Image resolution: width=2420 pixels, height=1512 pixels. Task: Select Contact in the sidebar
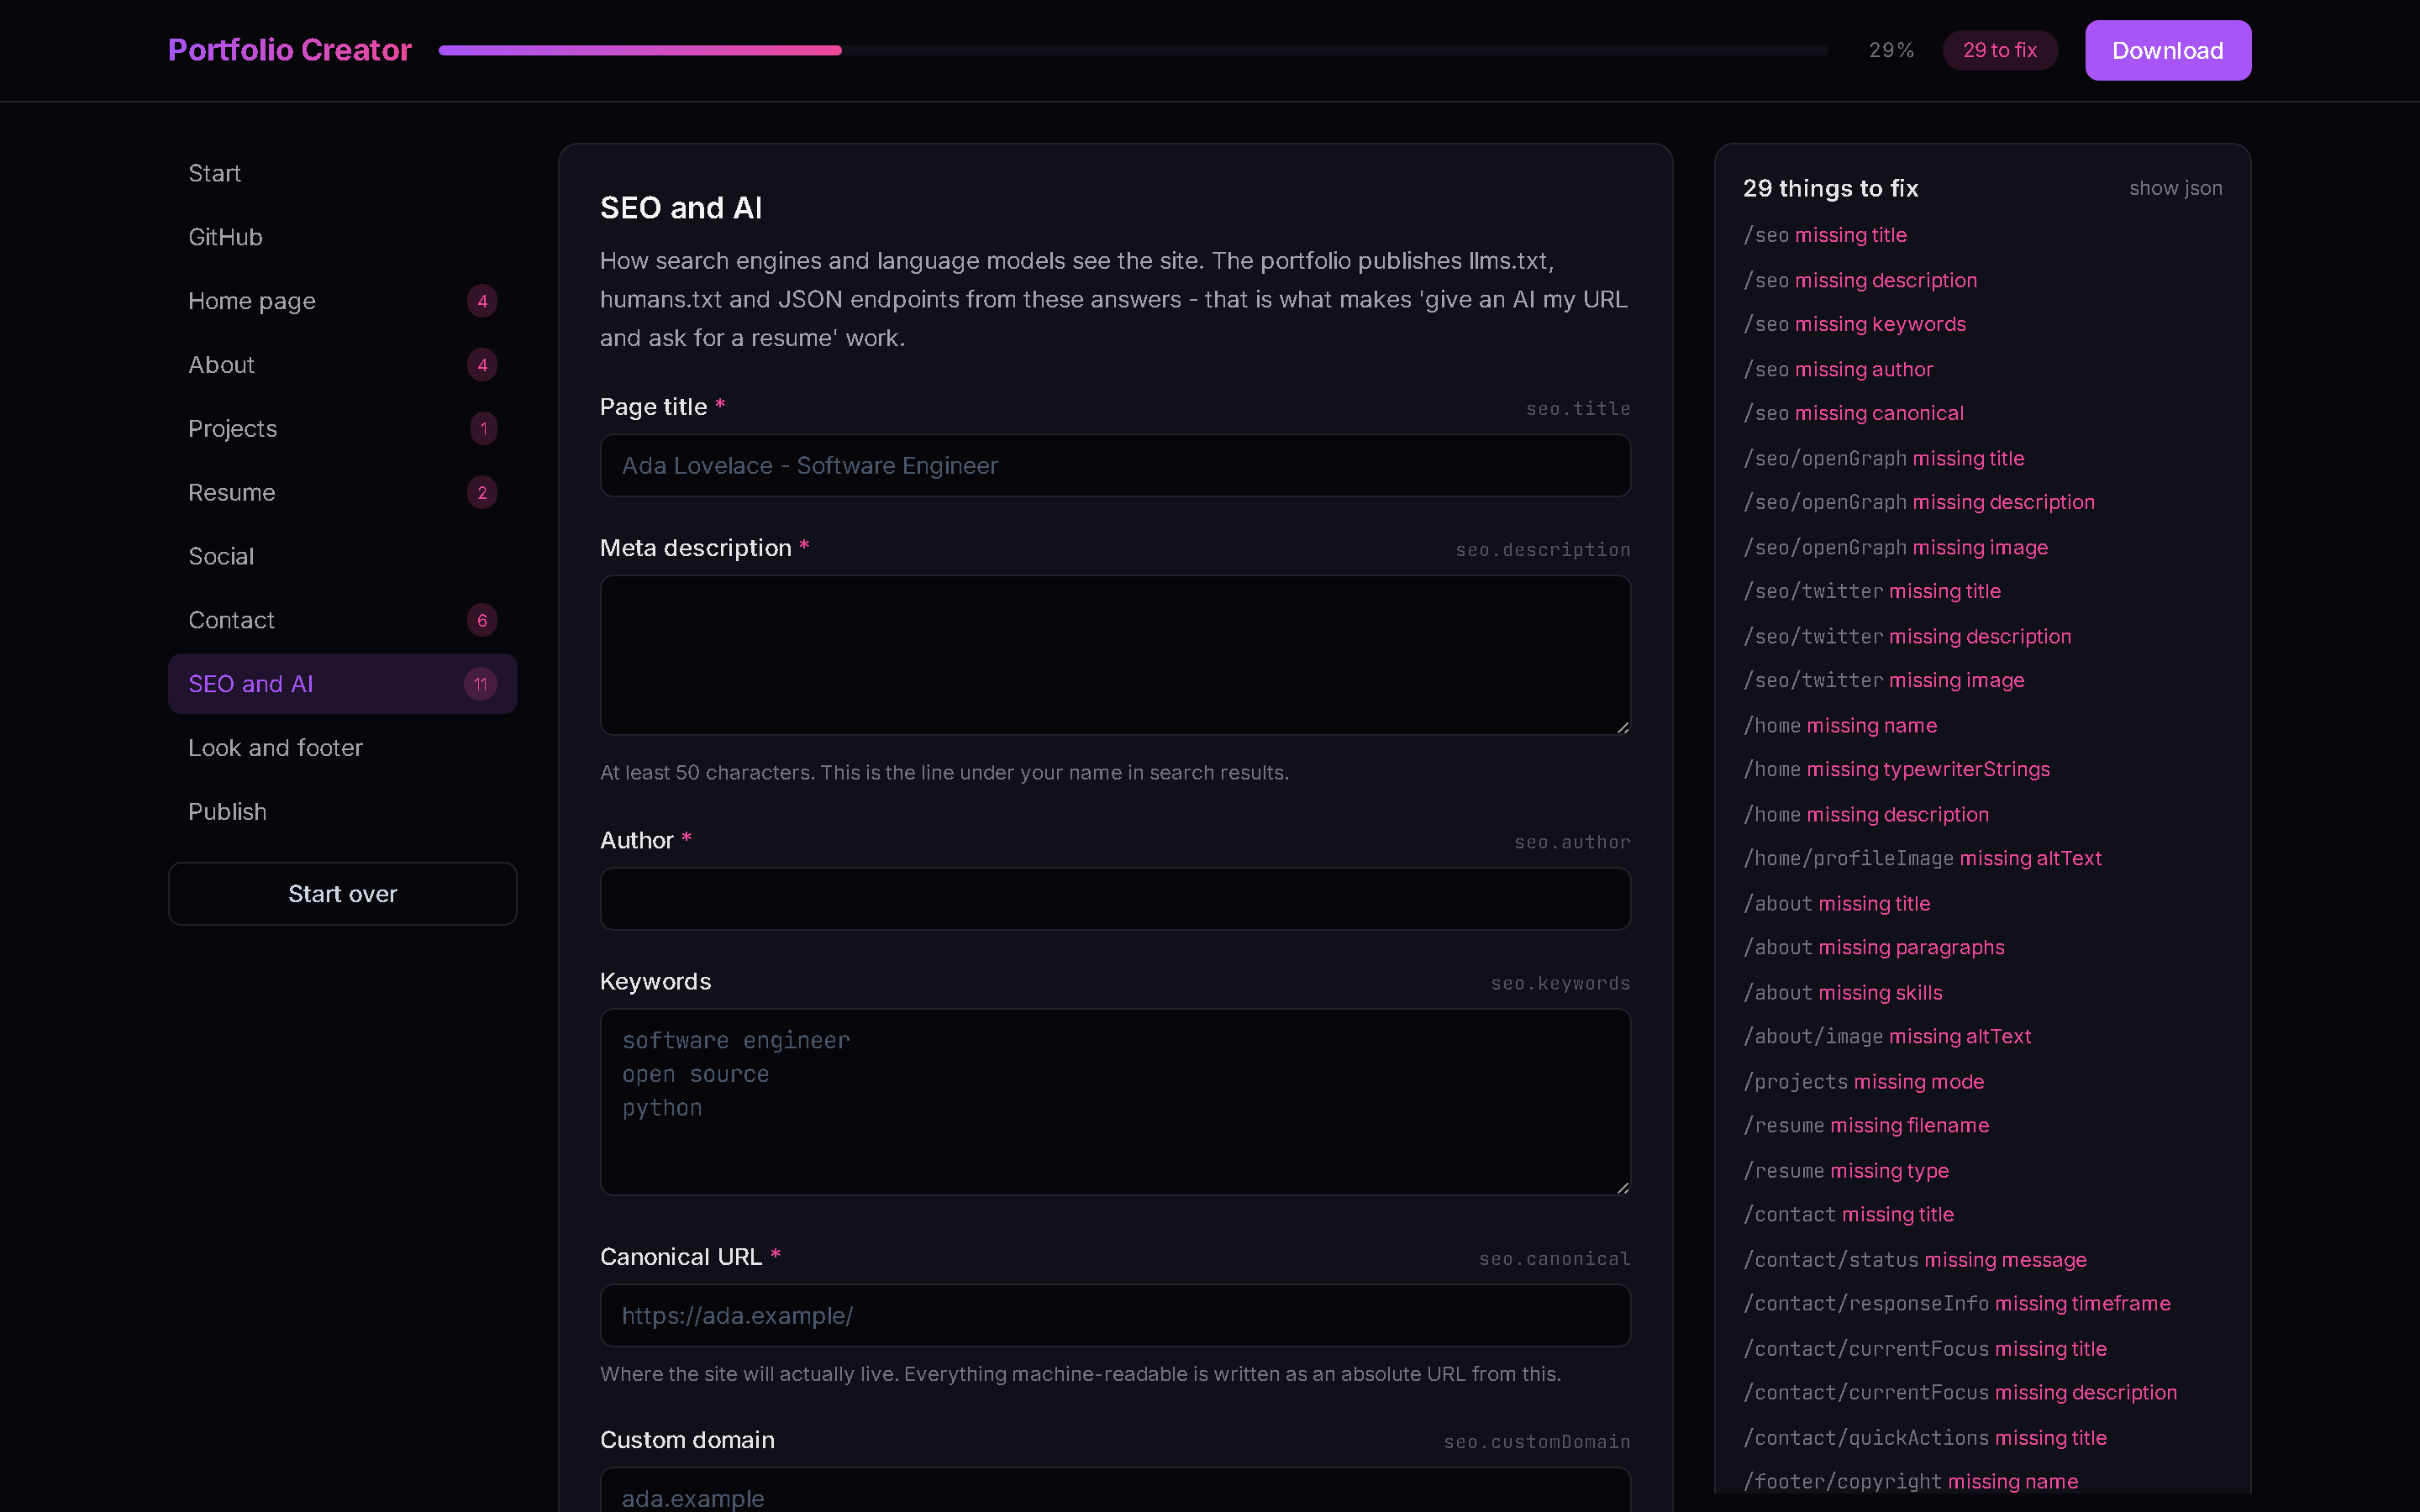[x=342, y=620]
